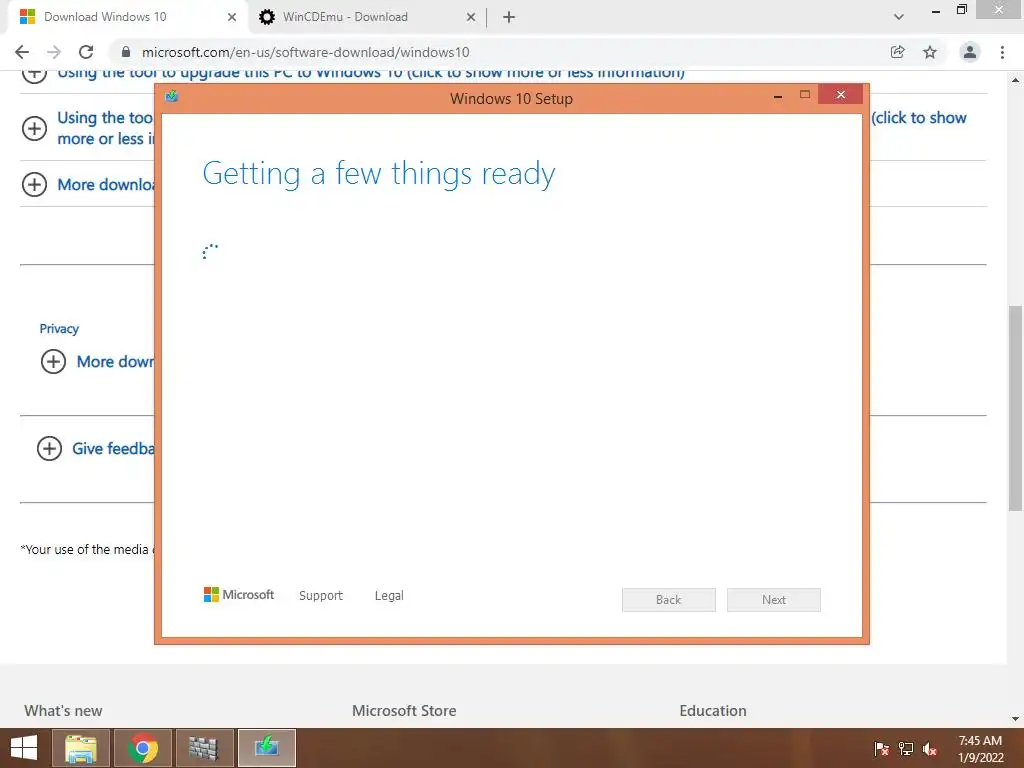The image size is (1024, 768).
Task: Bookmark this page with the star icon
Action: 930,52
